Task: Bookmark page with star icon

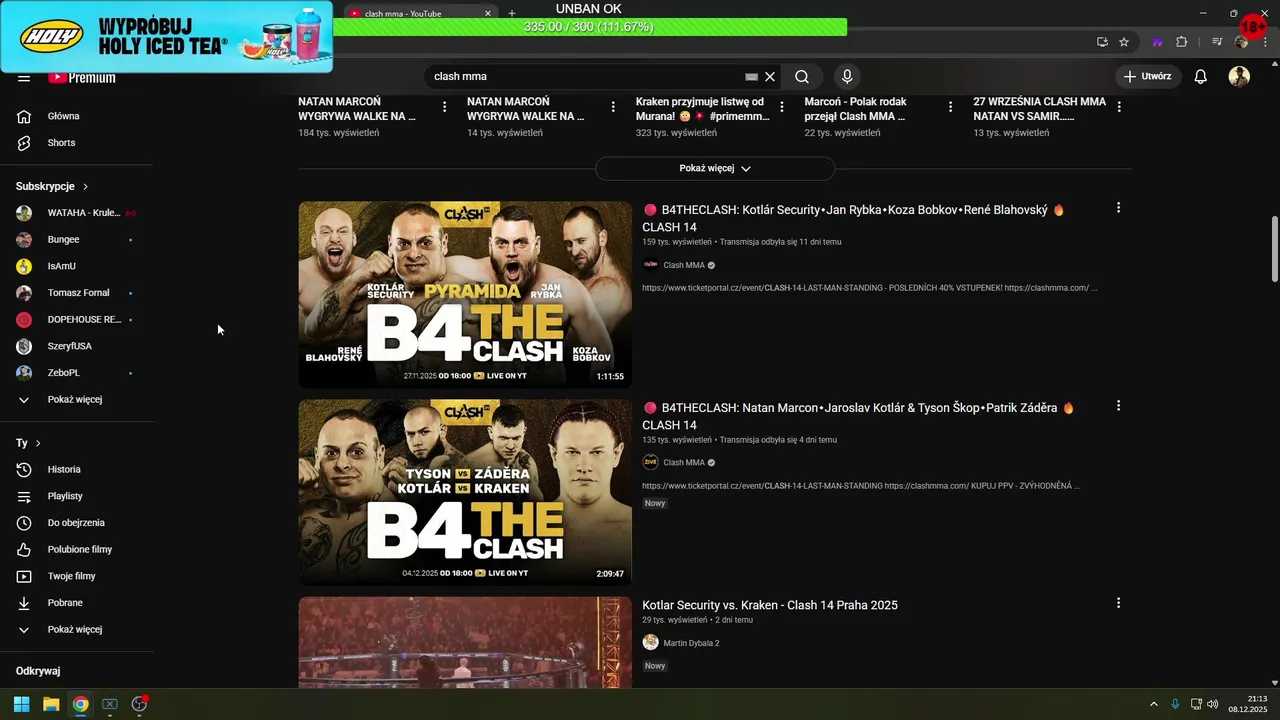Action: point(1124,42)
